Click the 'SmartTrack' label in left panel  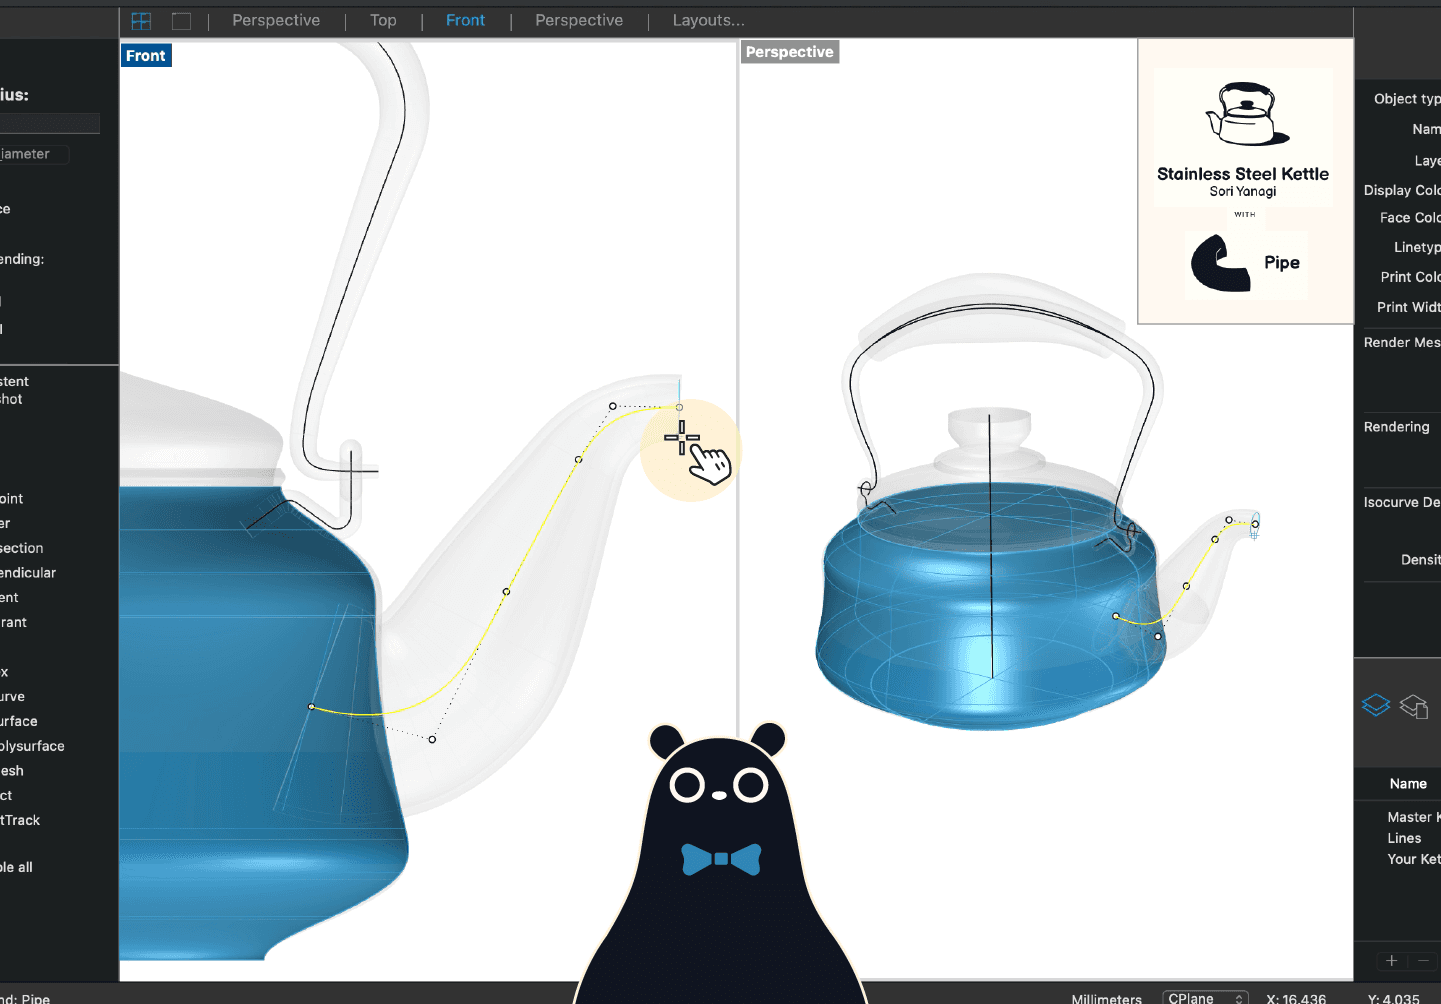tap(20, 820)
